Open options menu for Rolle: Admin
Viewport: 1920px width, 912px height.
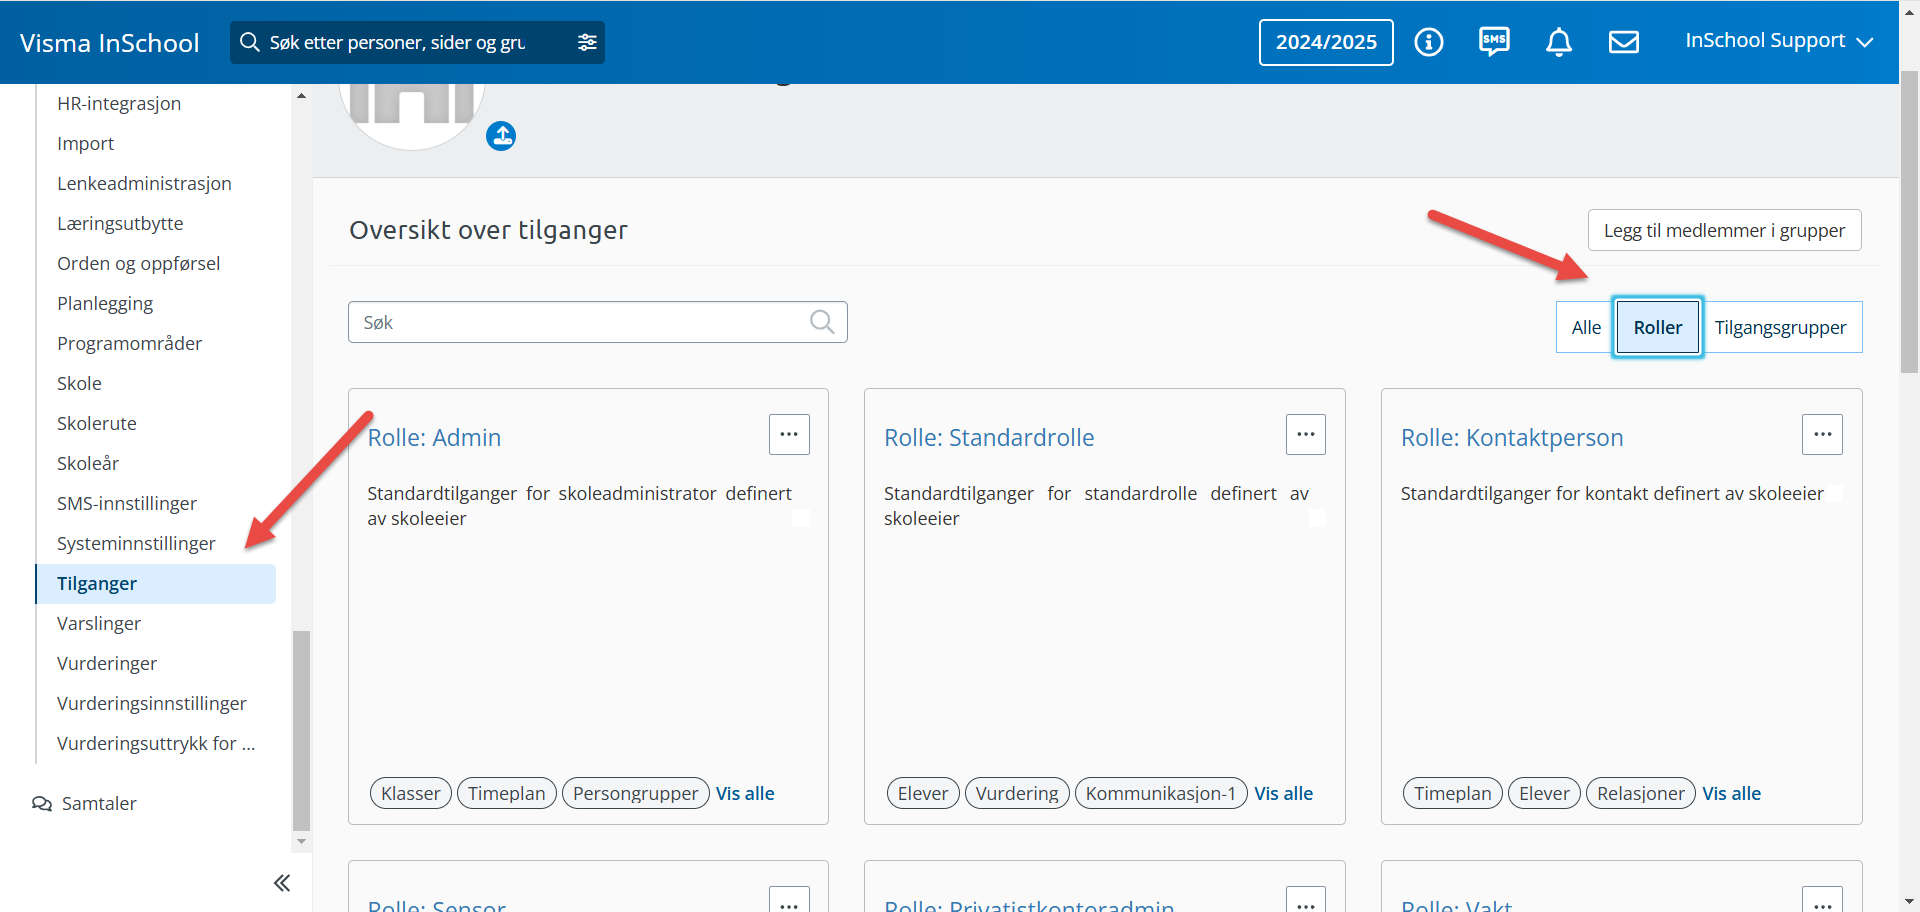[x=789, y=435]
